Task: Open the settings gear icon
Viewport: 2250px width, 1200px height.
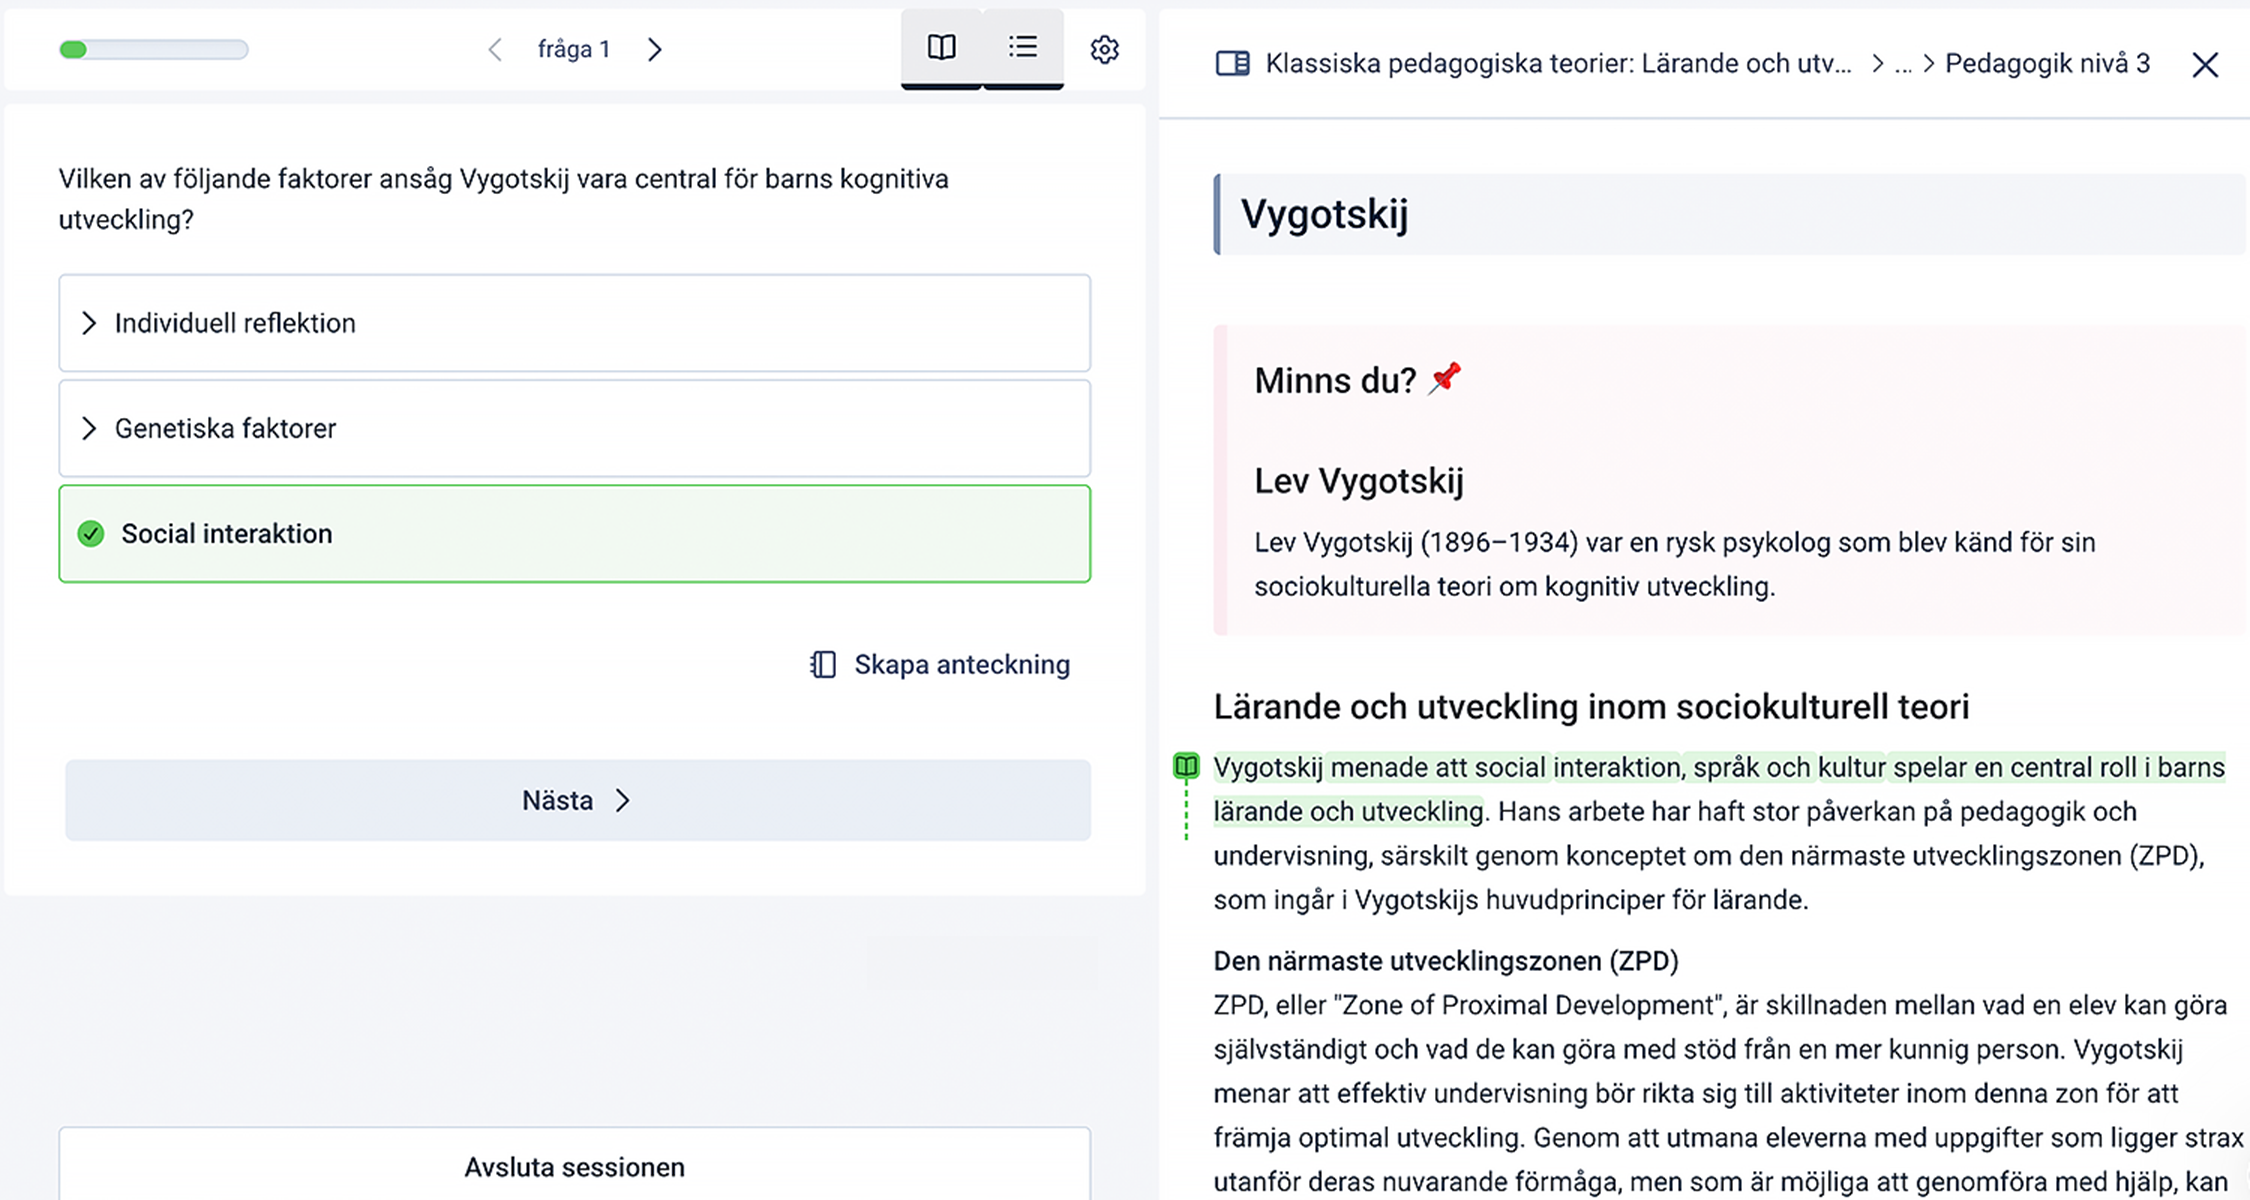Action: tap(1104, 49)
